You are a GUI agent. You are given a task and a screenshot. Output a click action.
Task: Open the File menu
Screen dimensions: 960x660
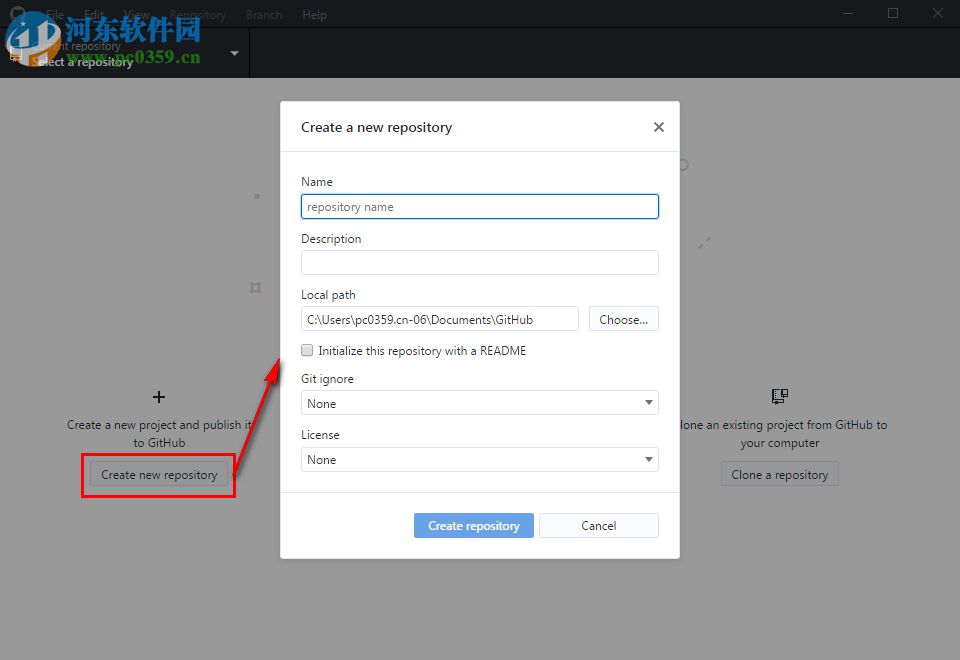(54, 14)
